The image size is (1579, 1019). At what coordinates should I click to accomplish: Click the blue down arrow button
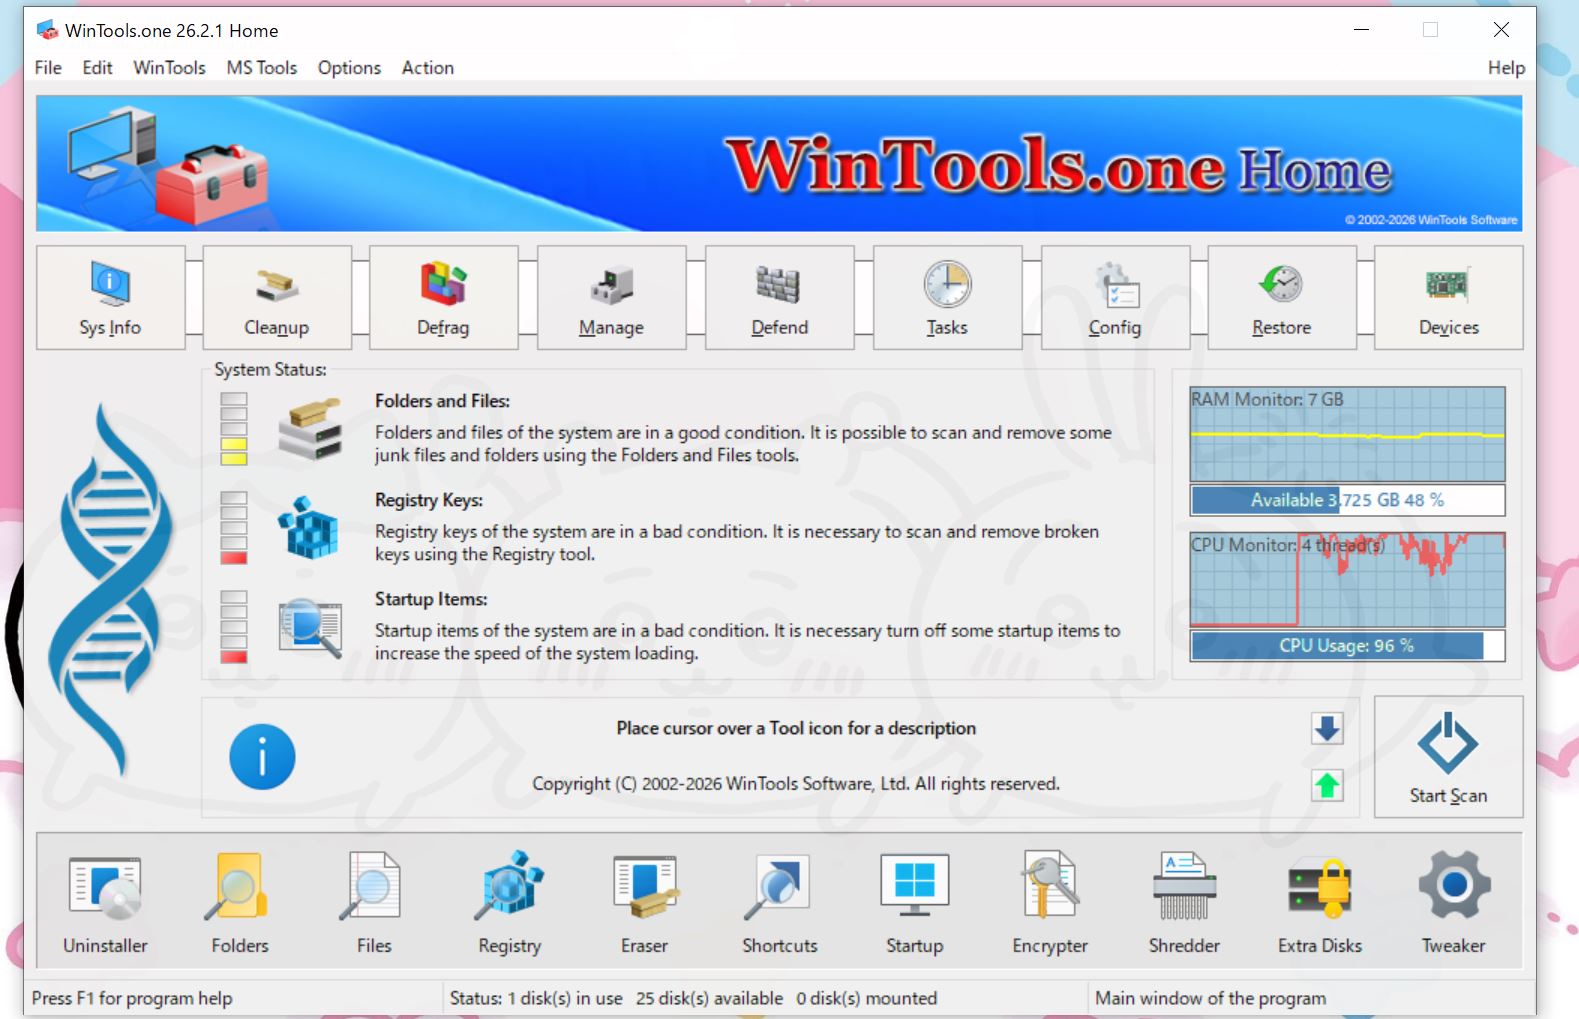click(1328, 729)
